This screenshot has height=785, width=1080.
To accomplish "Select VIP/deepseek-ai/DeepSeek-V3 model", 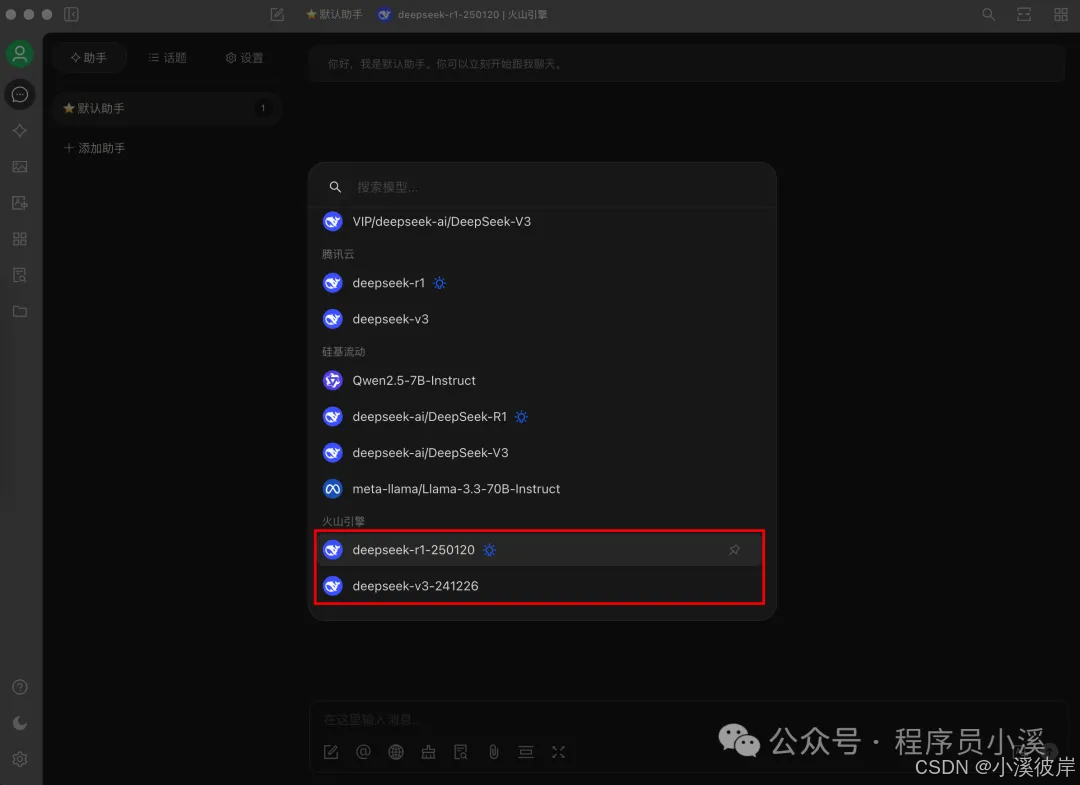I will (x=542, y=222).
